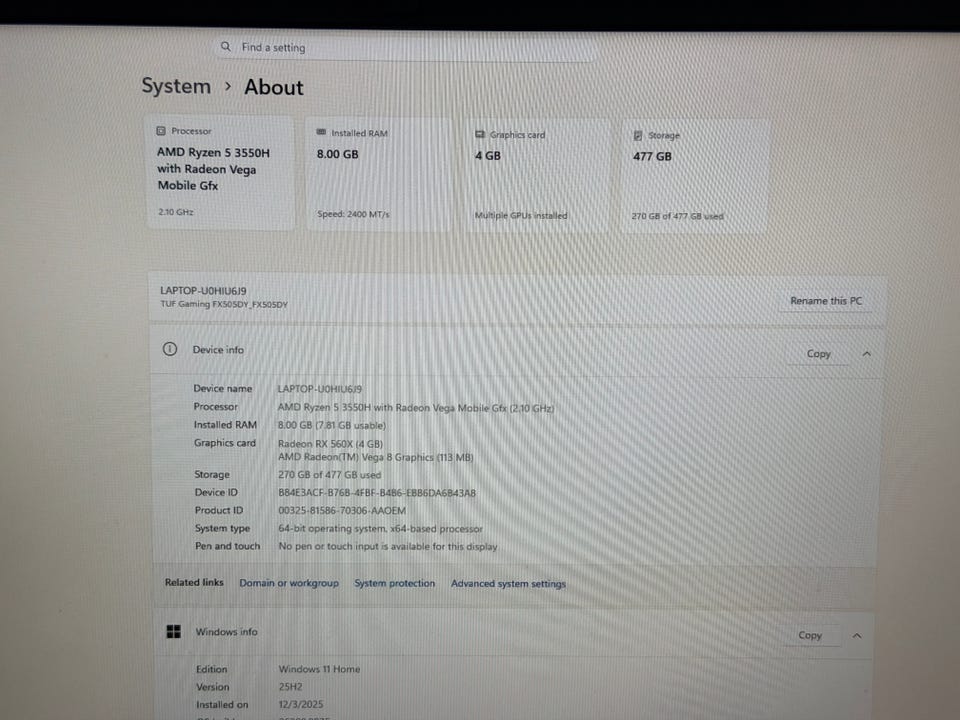
Task: Select Radeon RX 560X (4 GB) text
Action: pyautogui.click(x=330, y=444)
